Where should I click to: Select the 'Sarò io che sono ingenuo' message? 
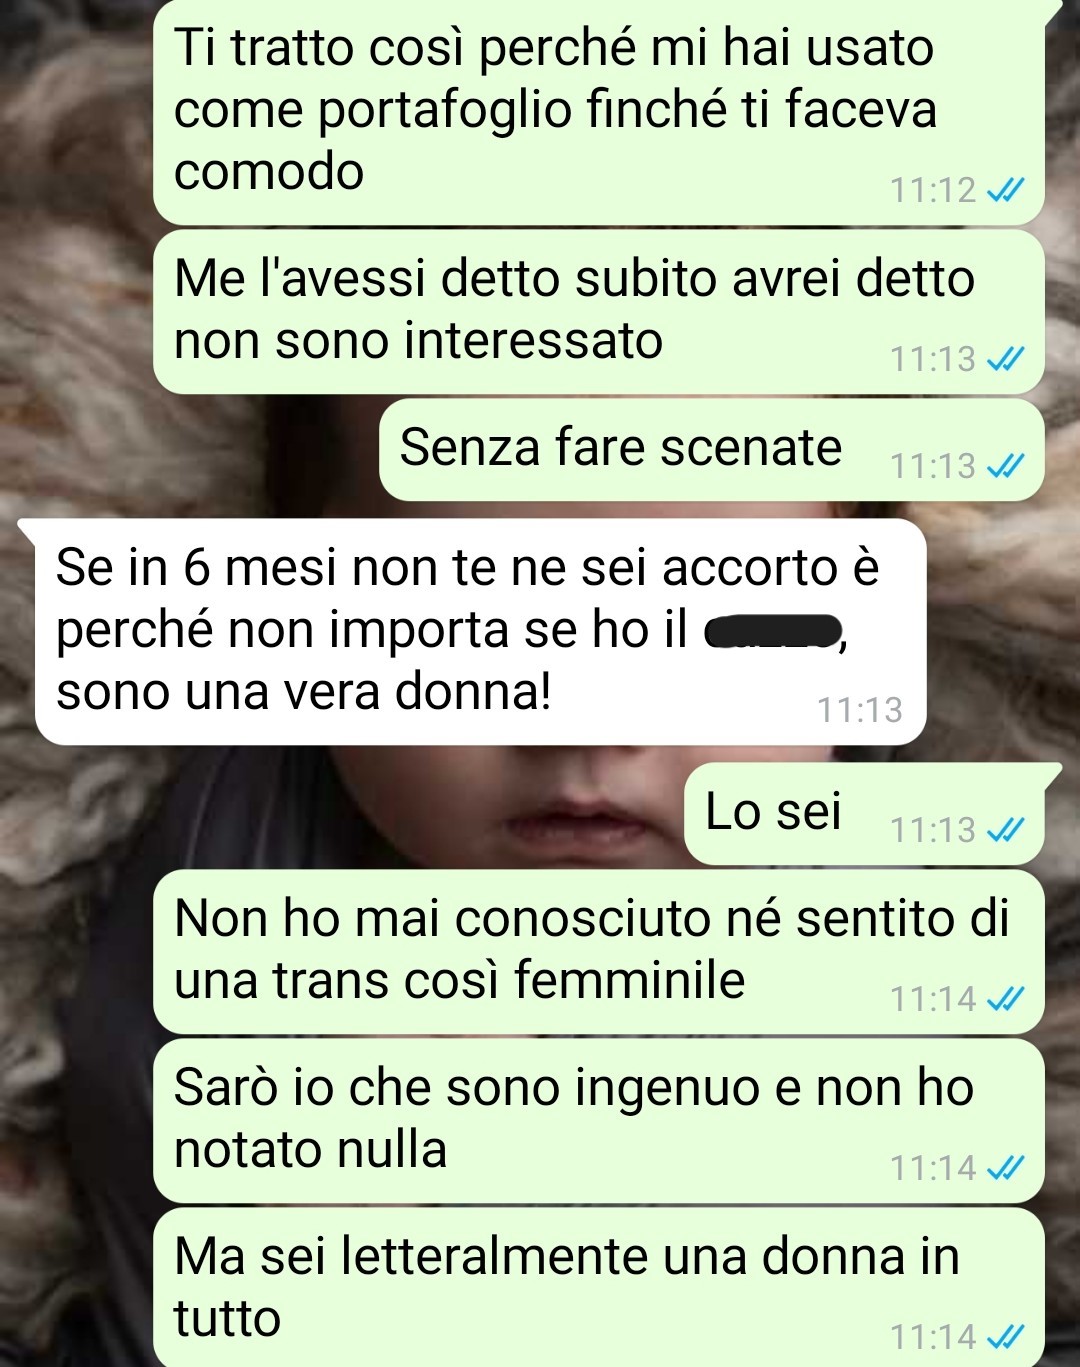(599, 1121)
